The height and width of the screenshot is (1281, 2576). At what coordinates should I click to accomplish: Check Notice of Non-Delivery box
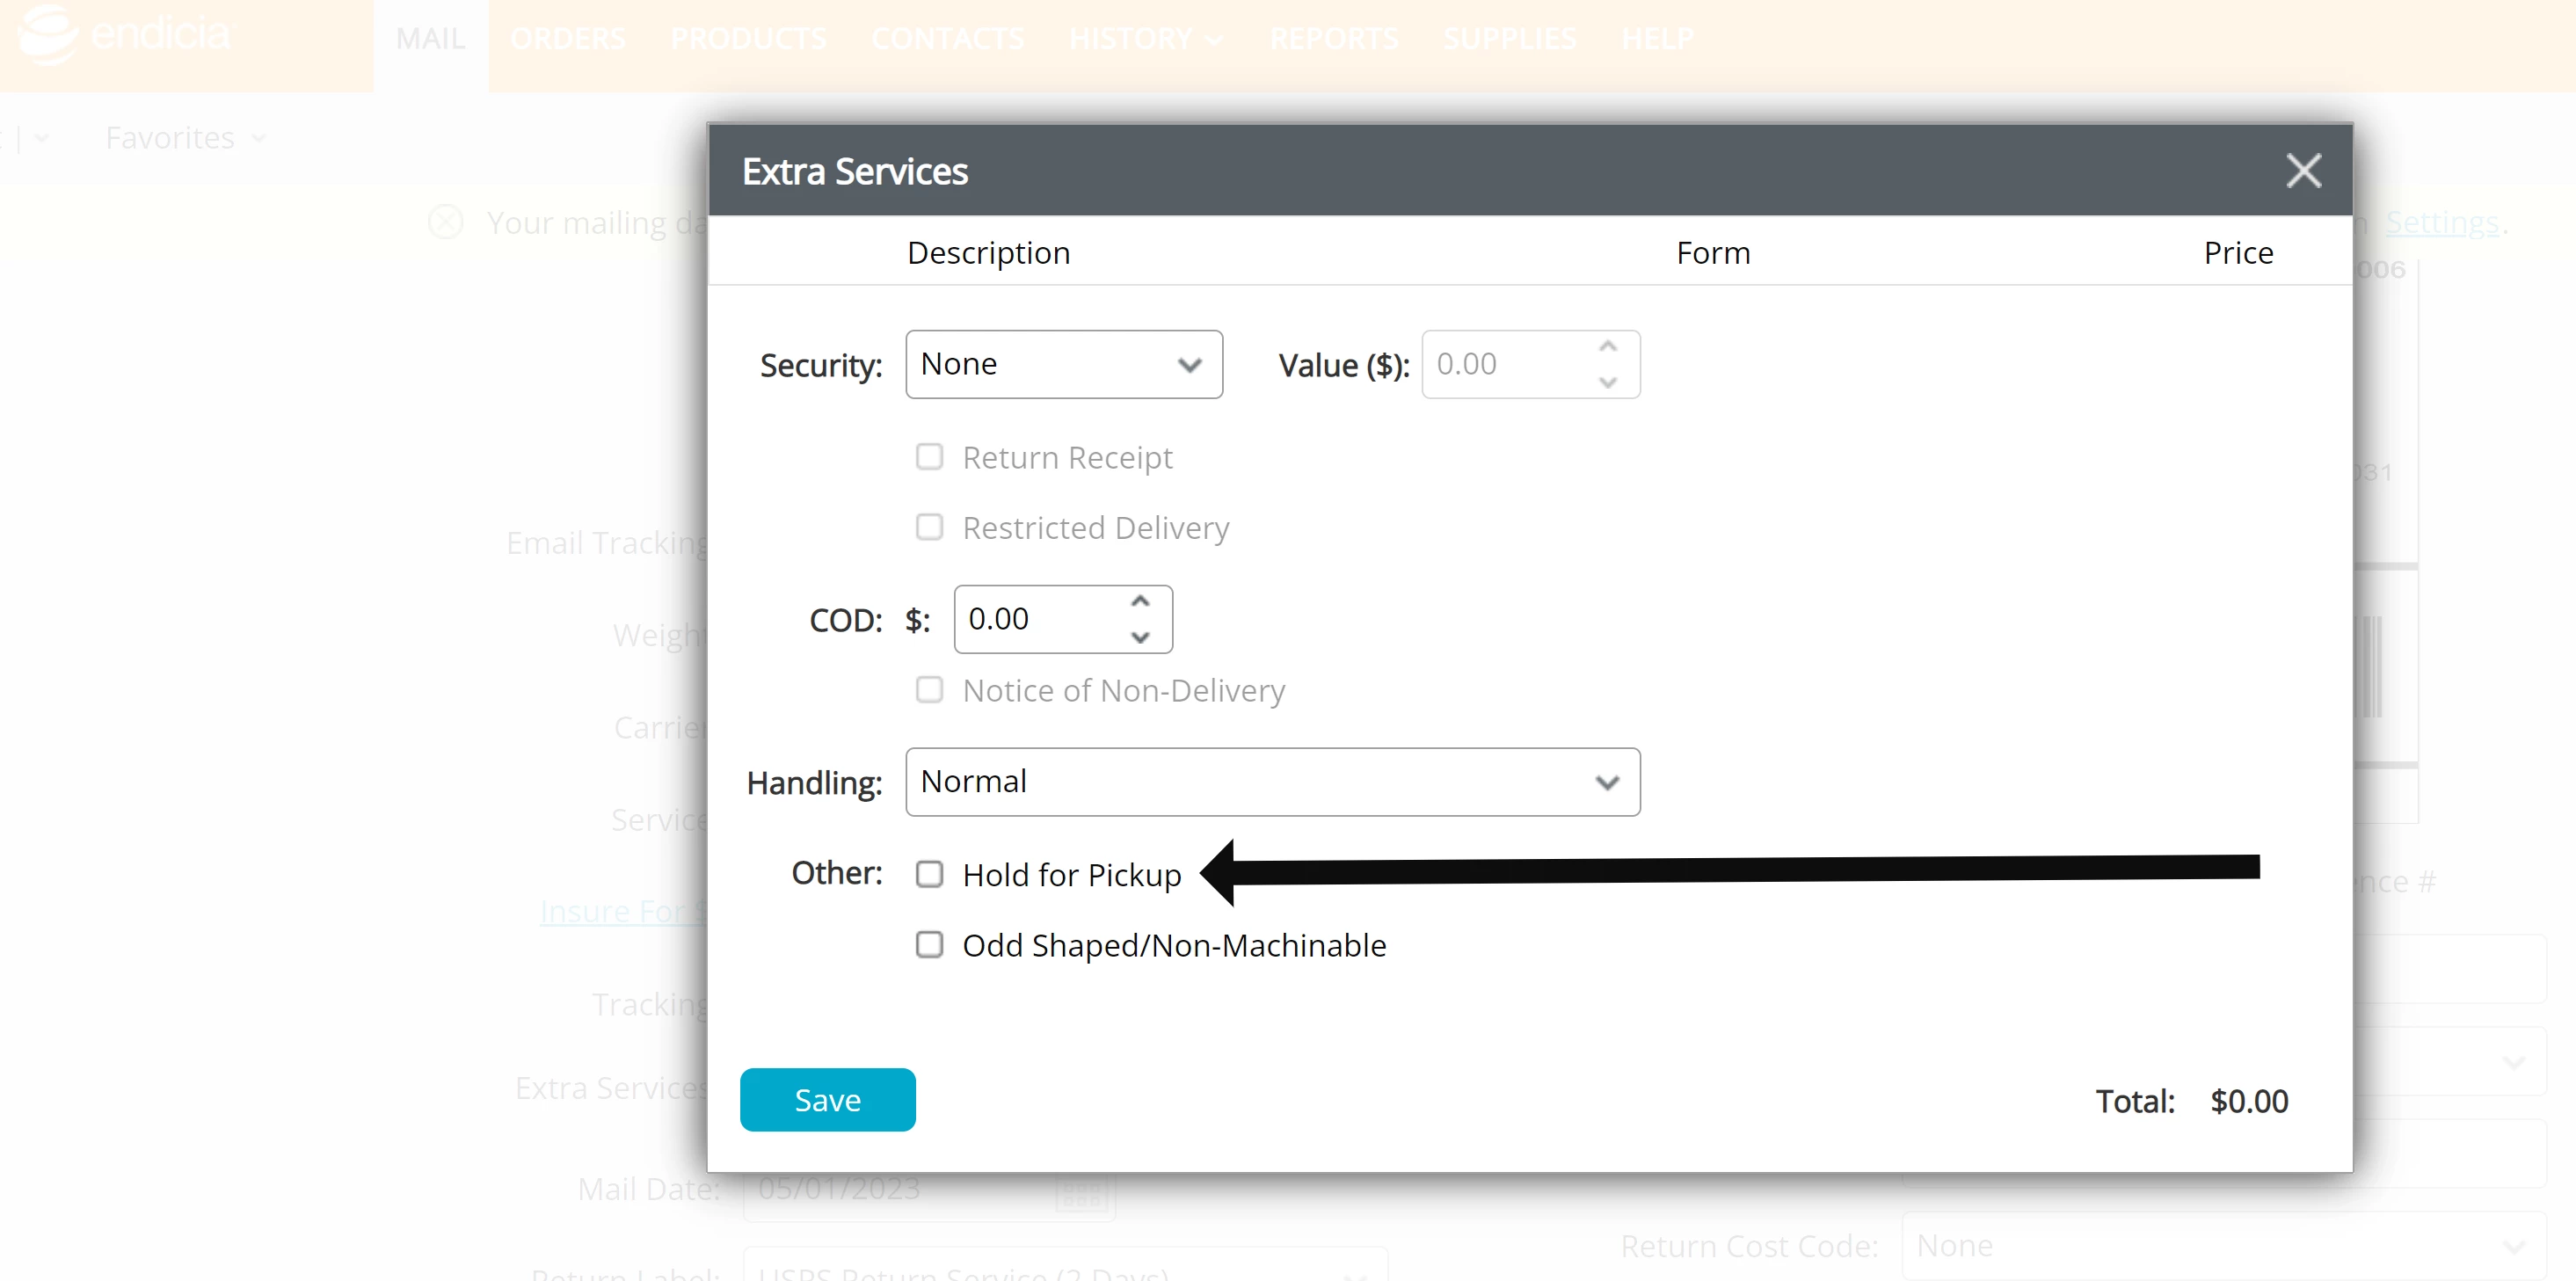929,690
